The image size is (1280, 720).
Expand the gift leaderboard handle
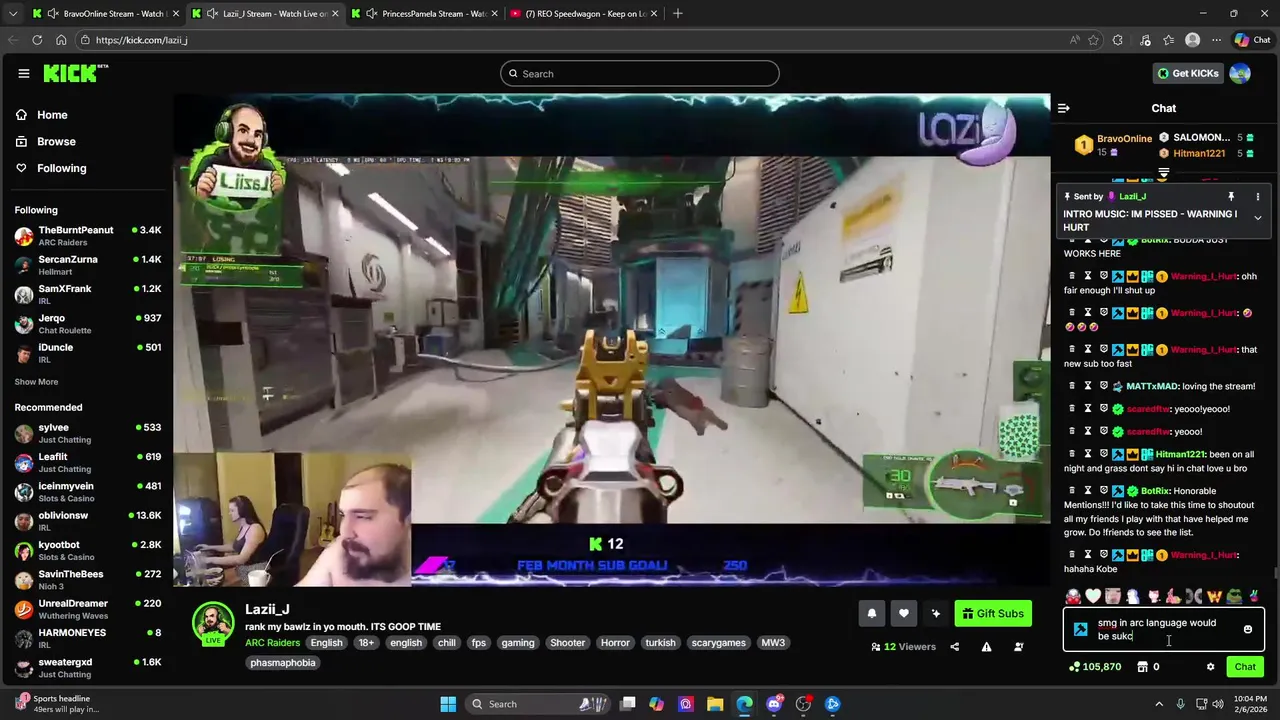pos(1163,174)
